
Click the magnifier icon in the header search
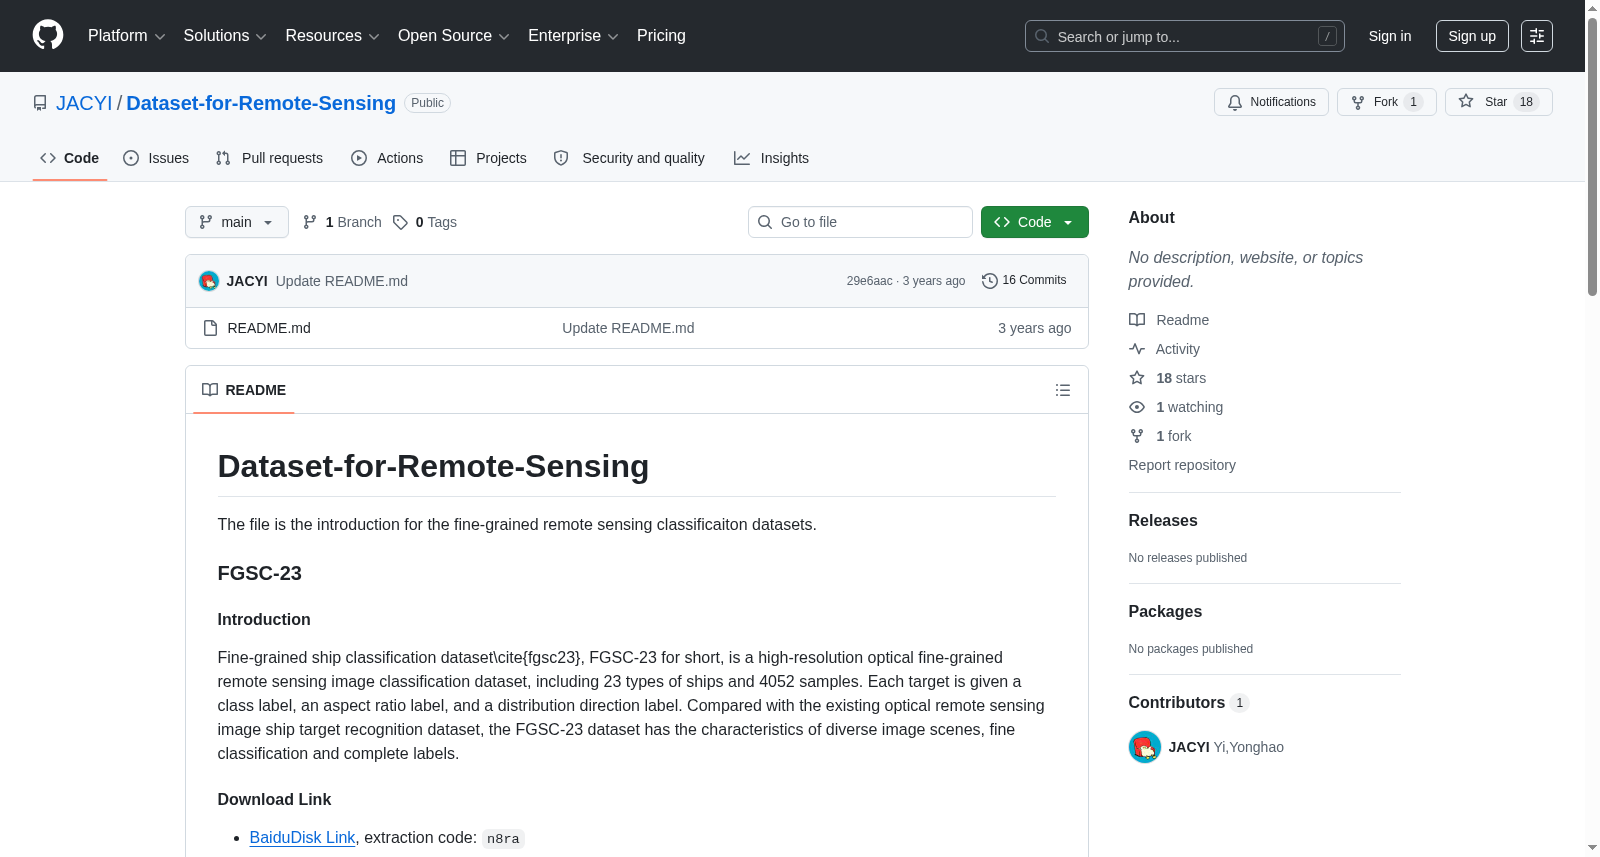click(x=1042, y=36)
